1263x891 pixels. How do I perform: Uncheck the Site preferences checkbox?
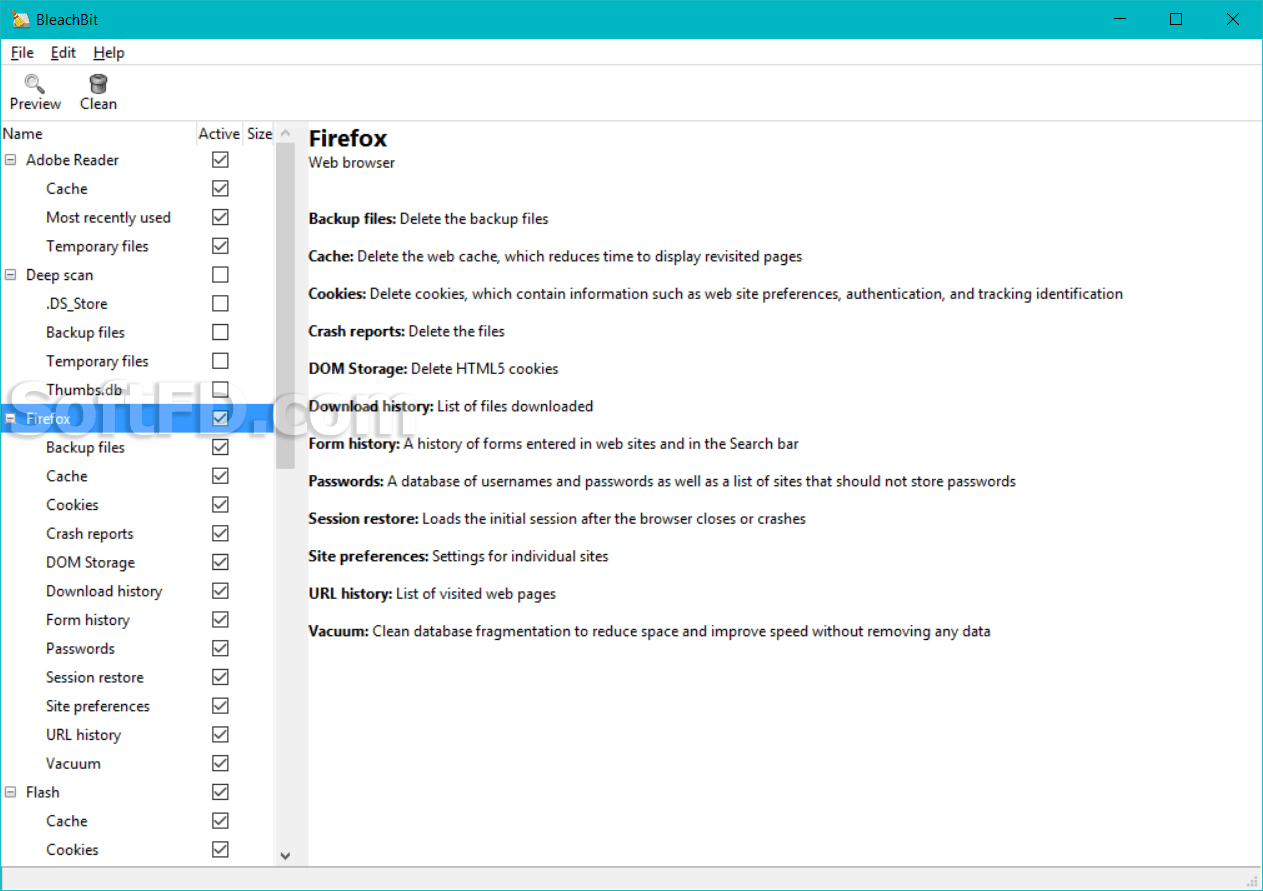(220, 706)
